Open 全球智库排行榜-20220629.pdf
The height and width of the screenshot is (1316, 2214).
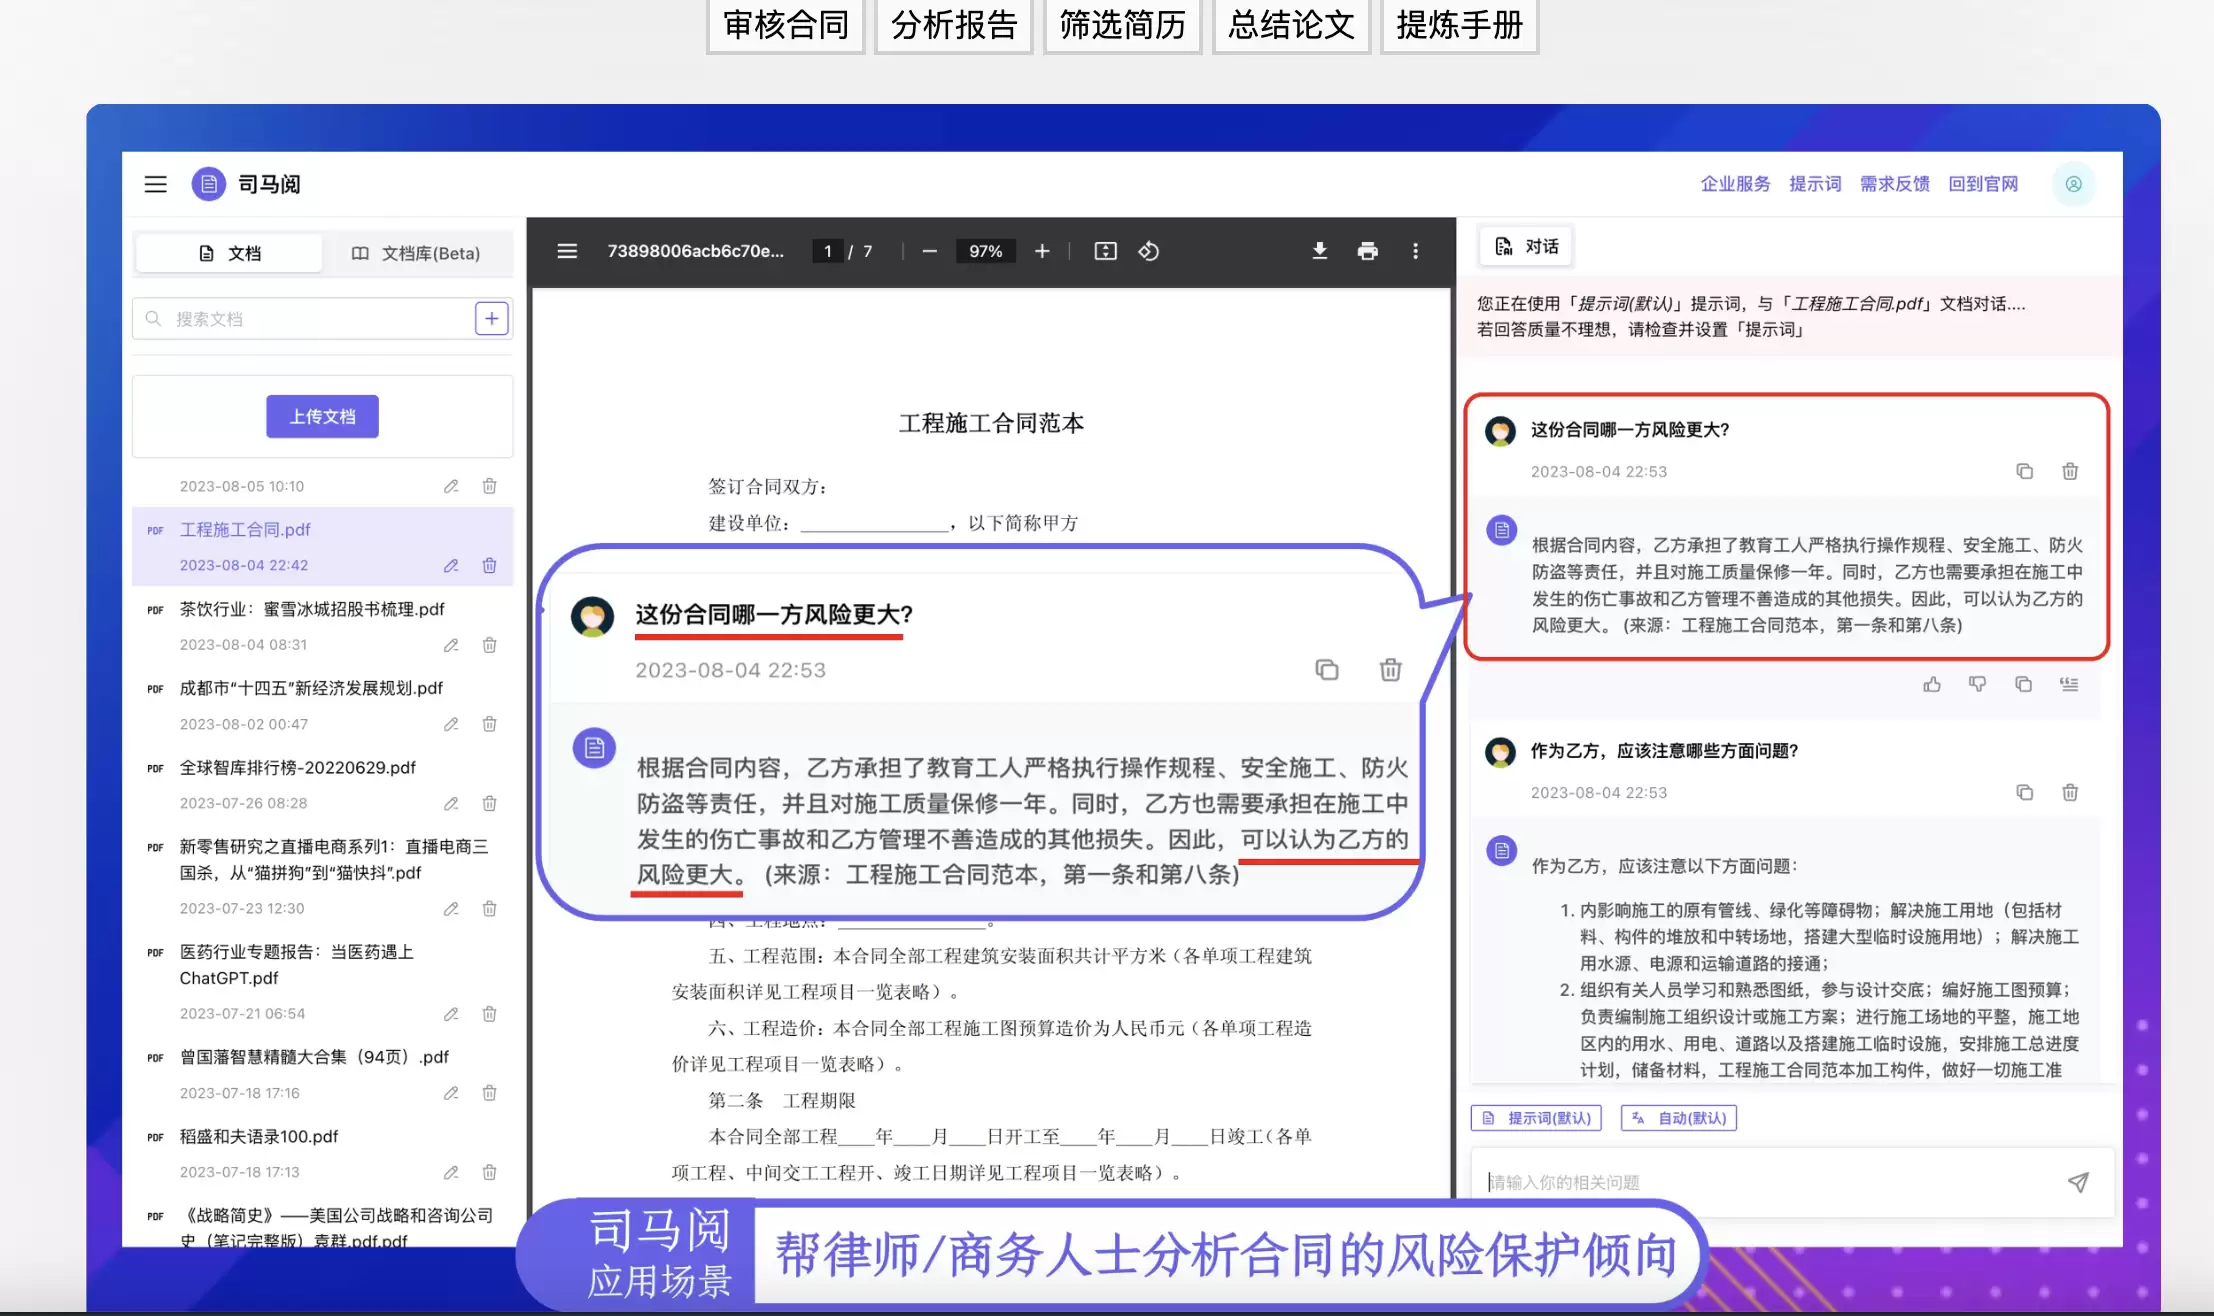pos(297,767)
